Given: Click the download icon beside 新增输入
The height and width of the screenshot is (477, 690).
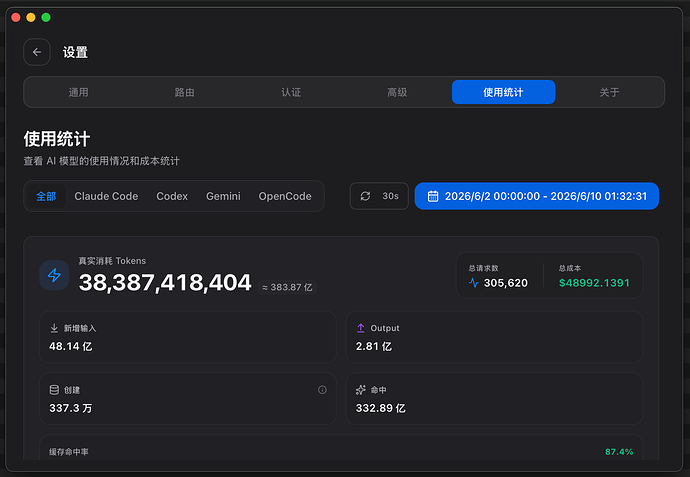Looking at the screenshot, I should pyautogui.click(x=54, y=328).
